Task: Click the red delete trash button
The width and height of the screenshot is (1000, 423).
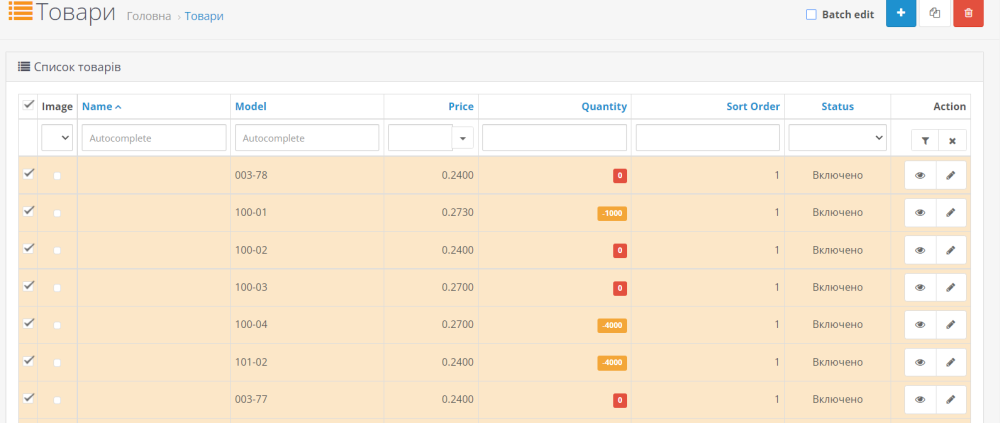Action: click(x=968, y=14)
